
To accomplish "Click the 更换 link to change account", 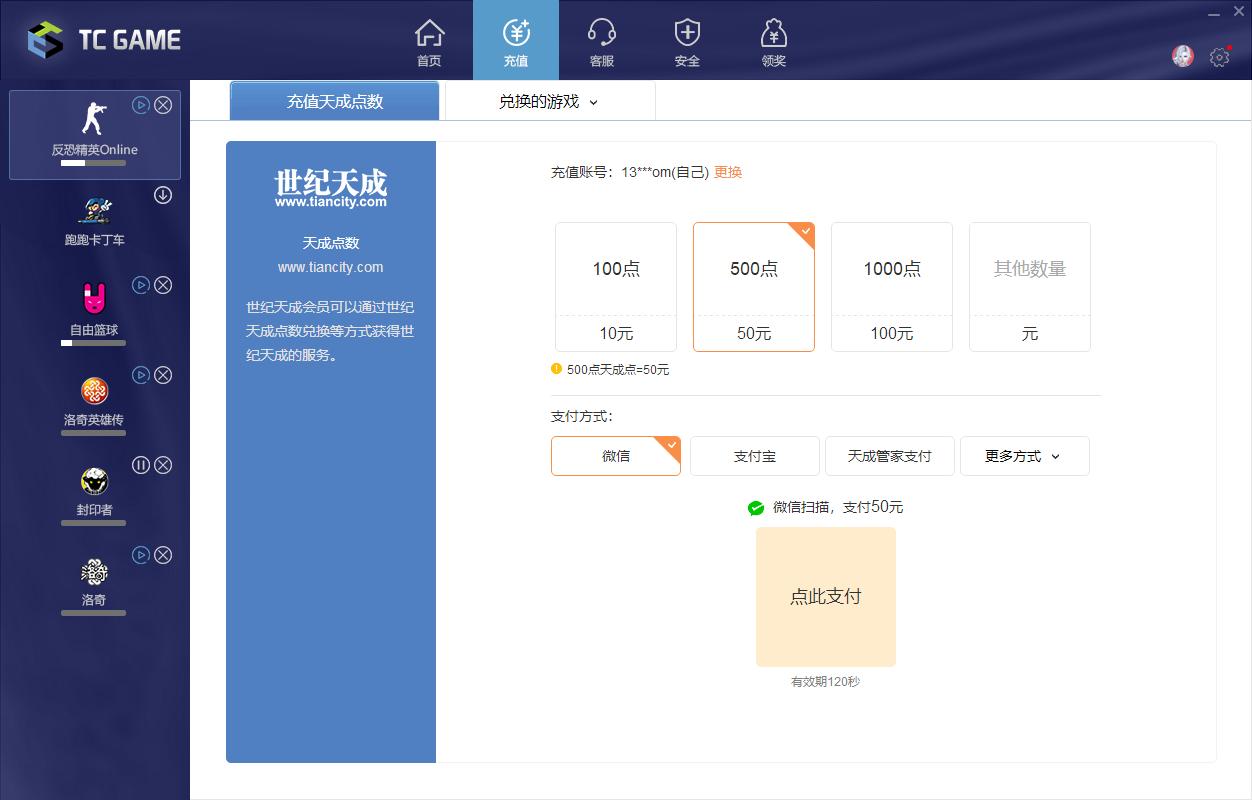I will pyautogui.click(x=727, y=172).
